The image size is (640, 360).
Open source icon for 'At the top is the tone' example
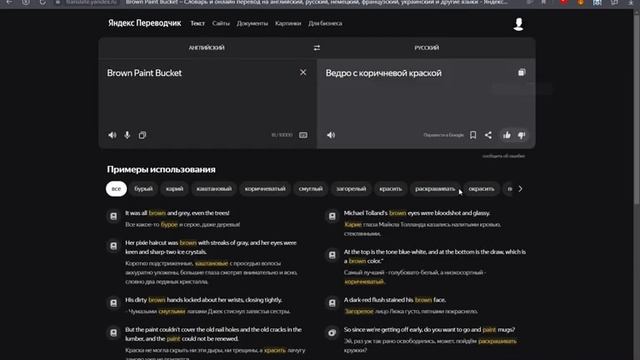[x=332, y=255]
